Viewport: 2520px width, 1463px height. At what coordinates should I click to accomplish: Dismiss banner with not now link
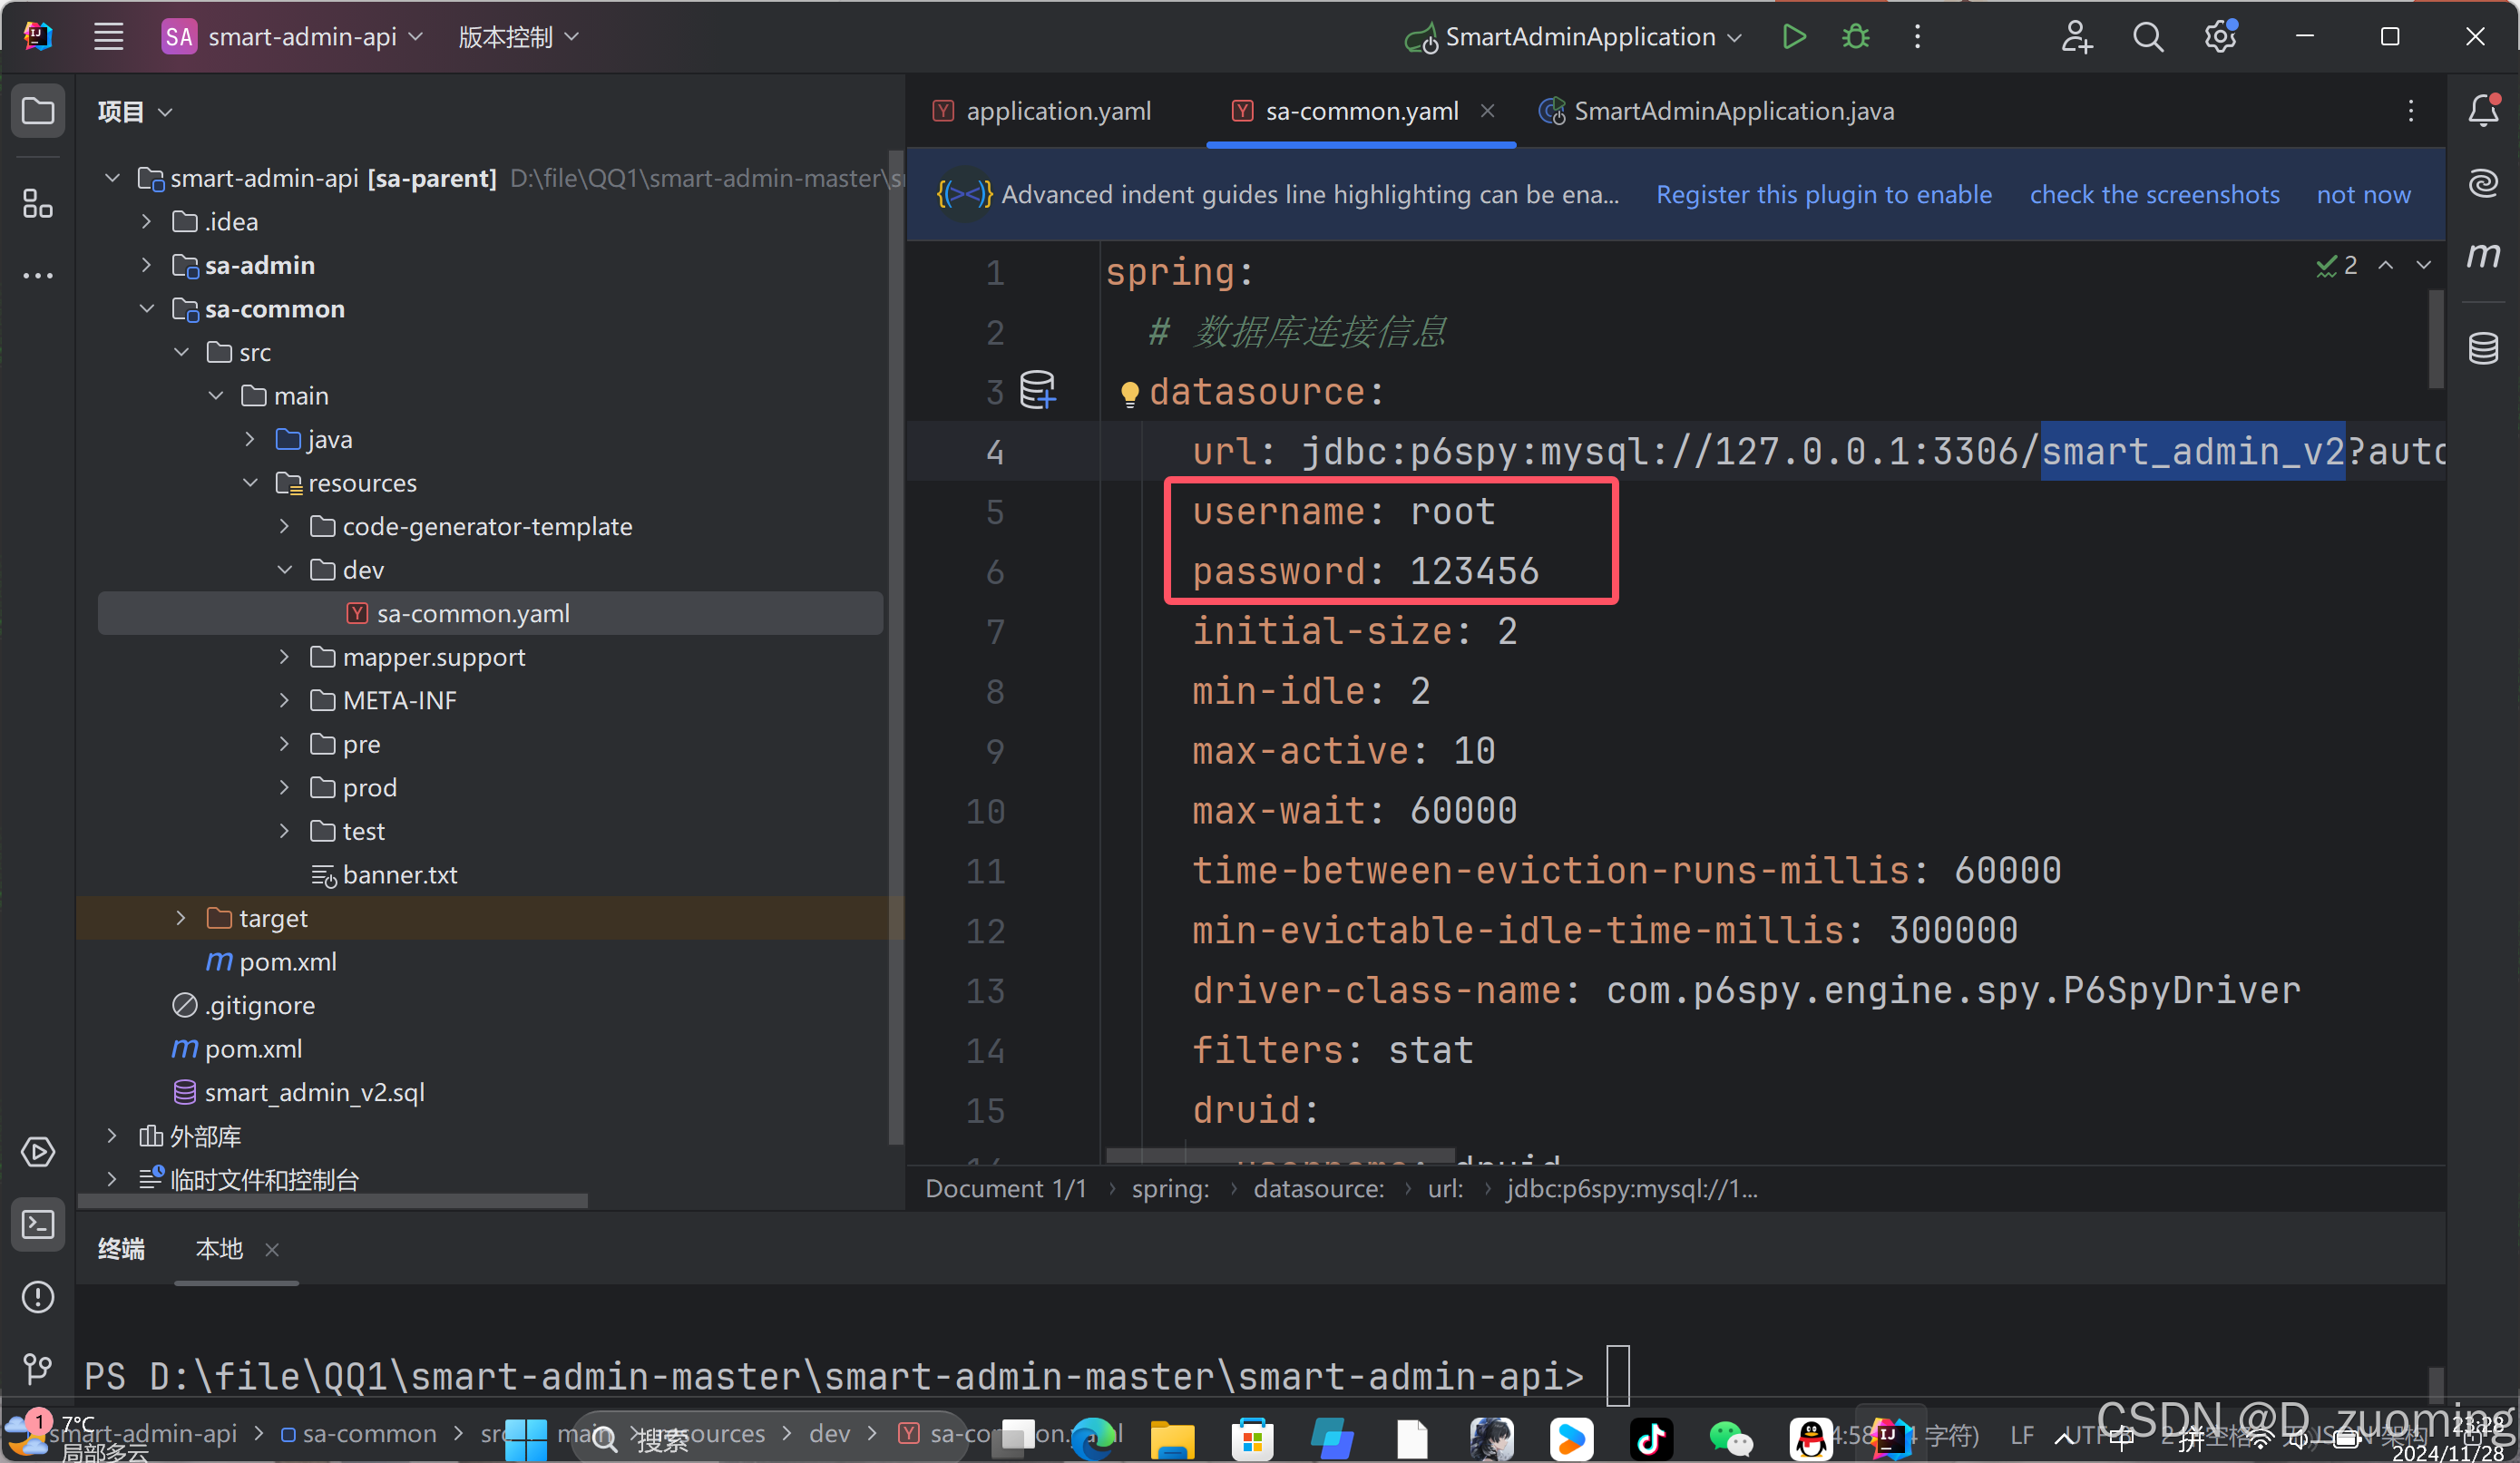pos(2363,194)
